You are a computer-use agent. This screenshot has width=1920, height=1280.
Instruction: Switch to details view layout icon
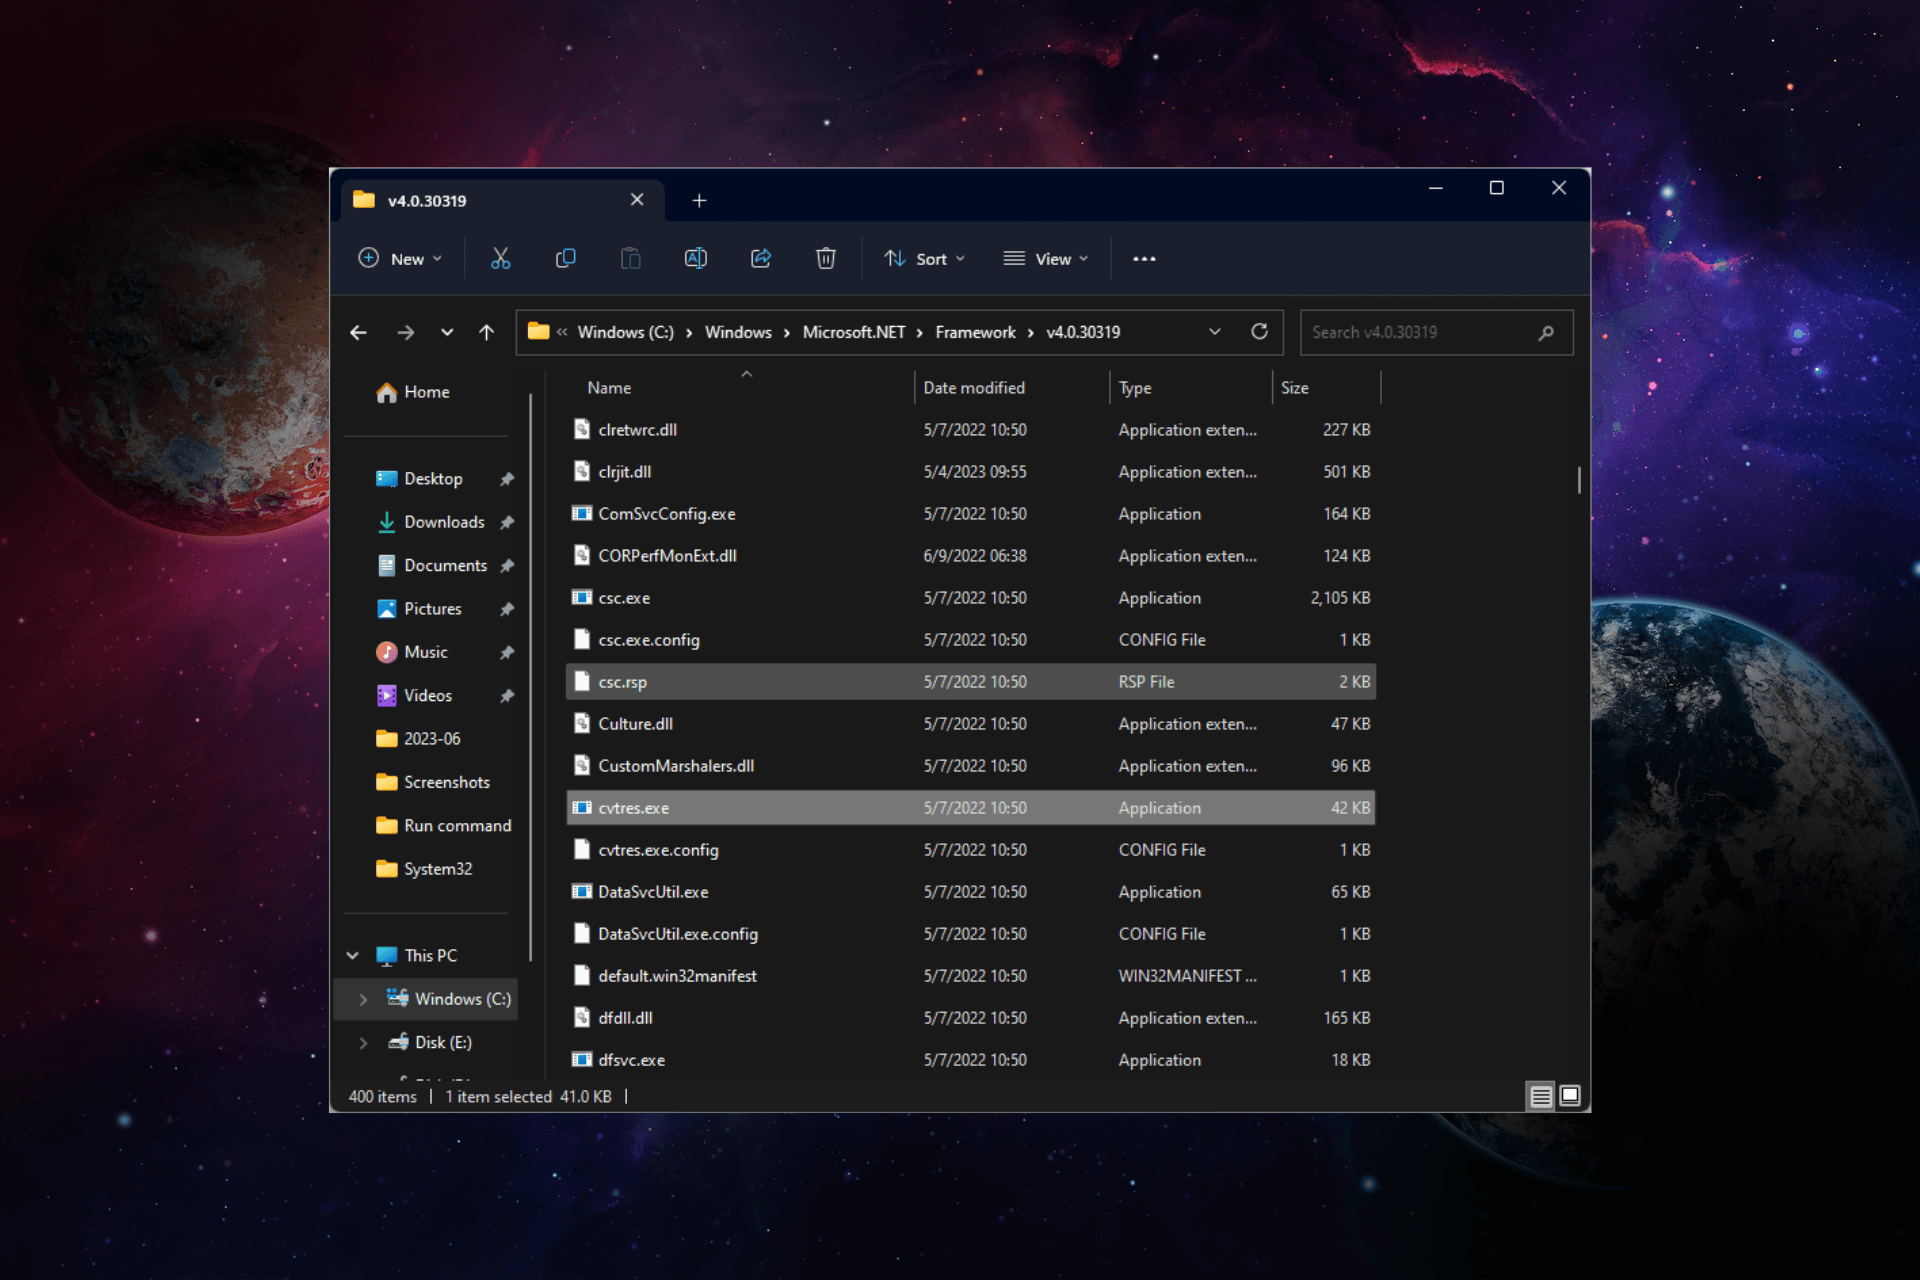pyautogui.click(x=1541, y=1097)
